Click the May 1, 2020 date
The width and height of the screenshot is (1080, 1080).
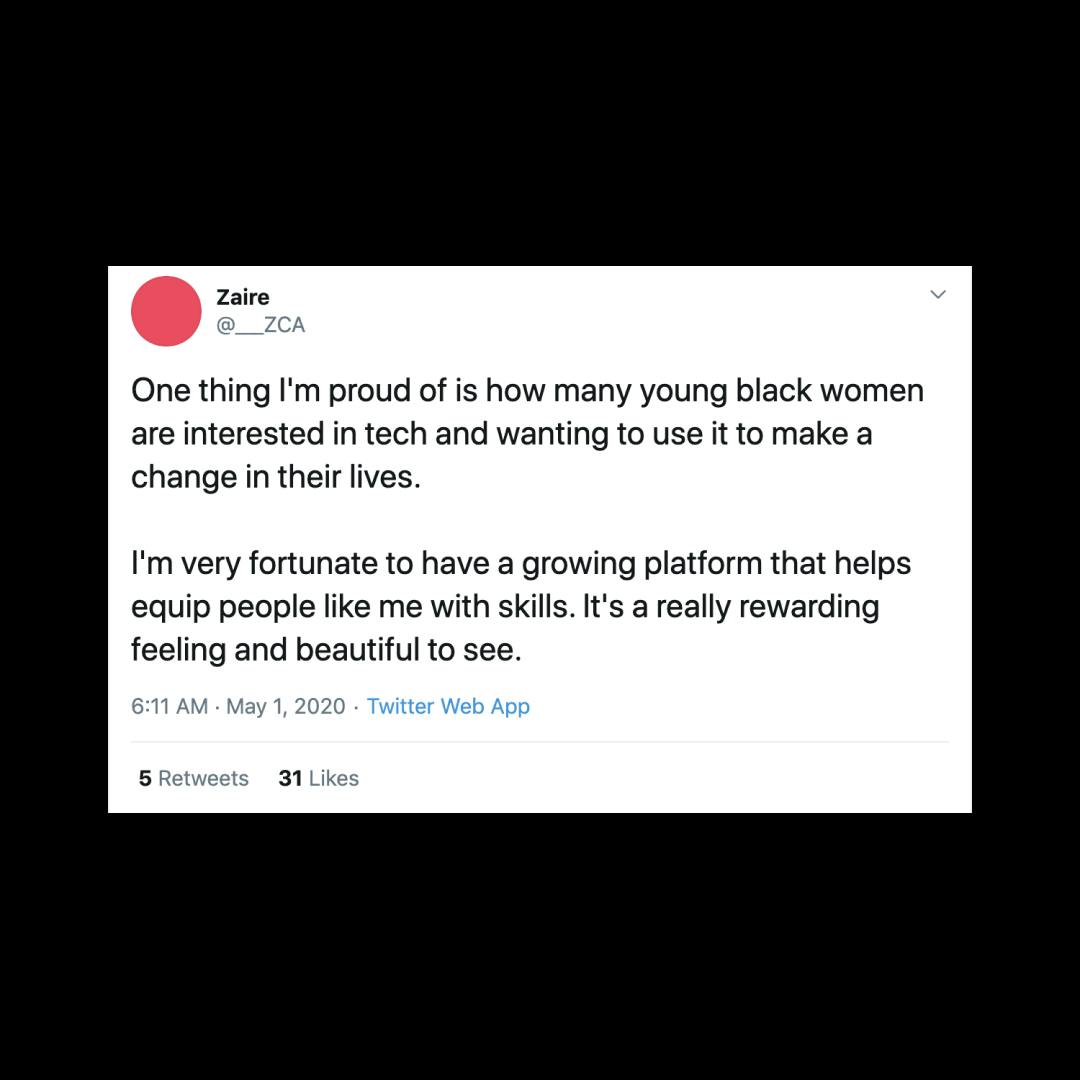coord(285,706)
